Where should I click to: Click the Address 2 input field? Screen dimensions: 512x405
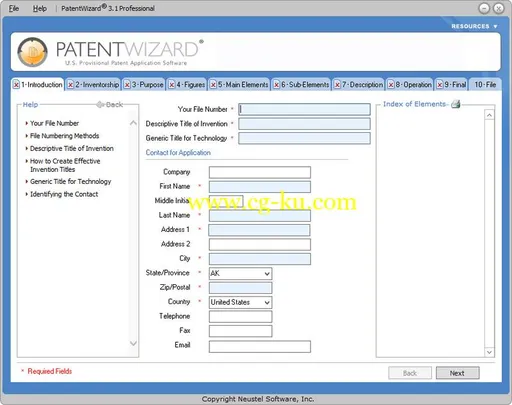click(260, 244)
